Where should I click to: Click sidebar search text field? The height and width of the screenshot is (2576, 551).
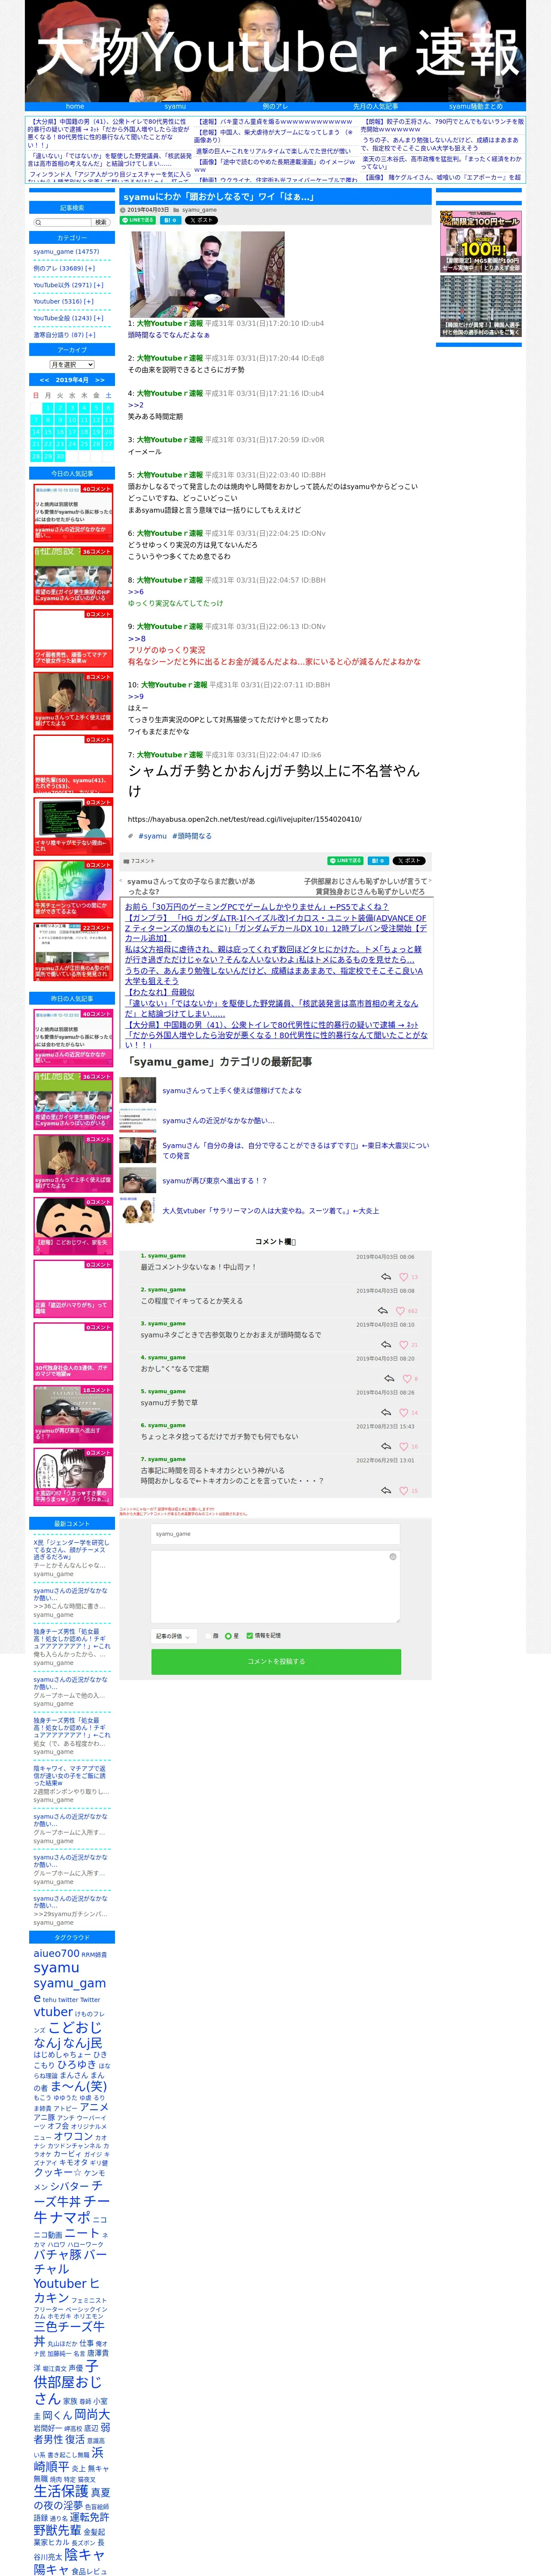coord(63,223)
